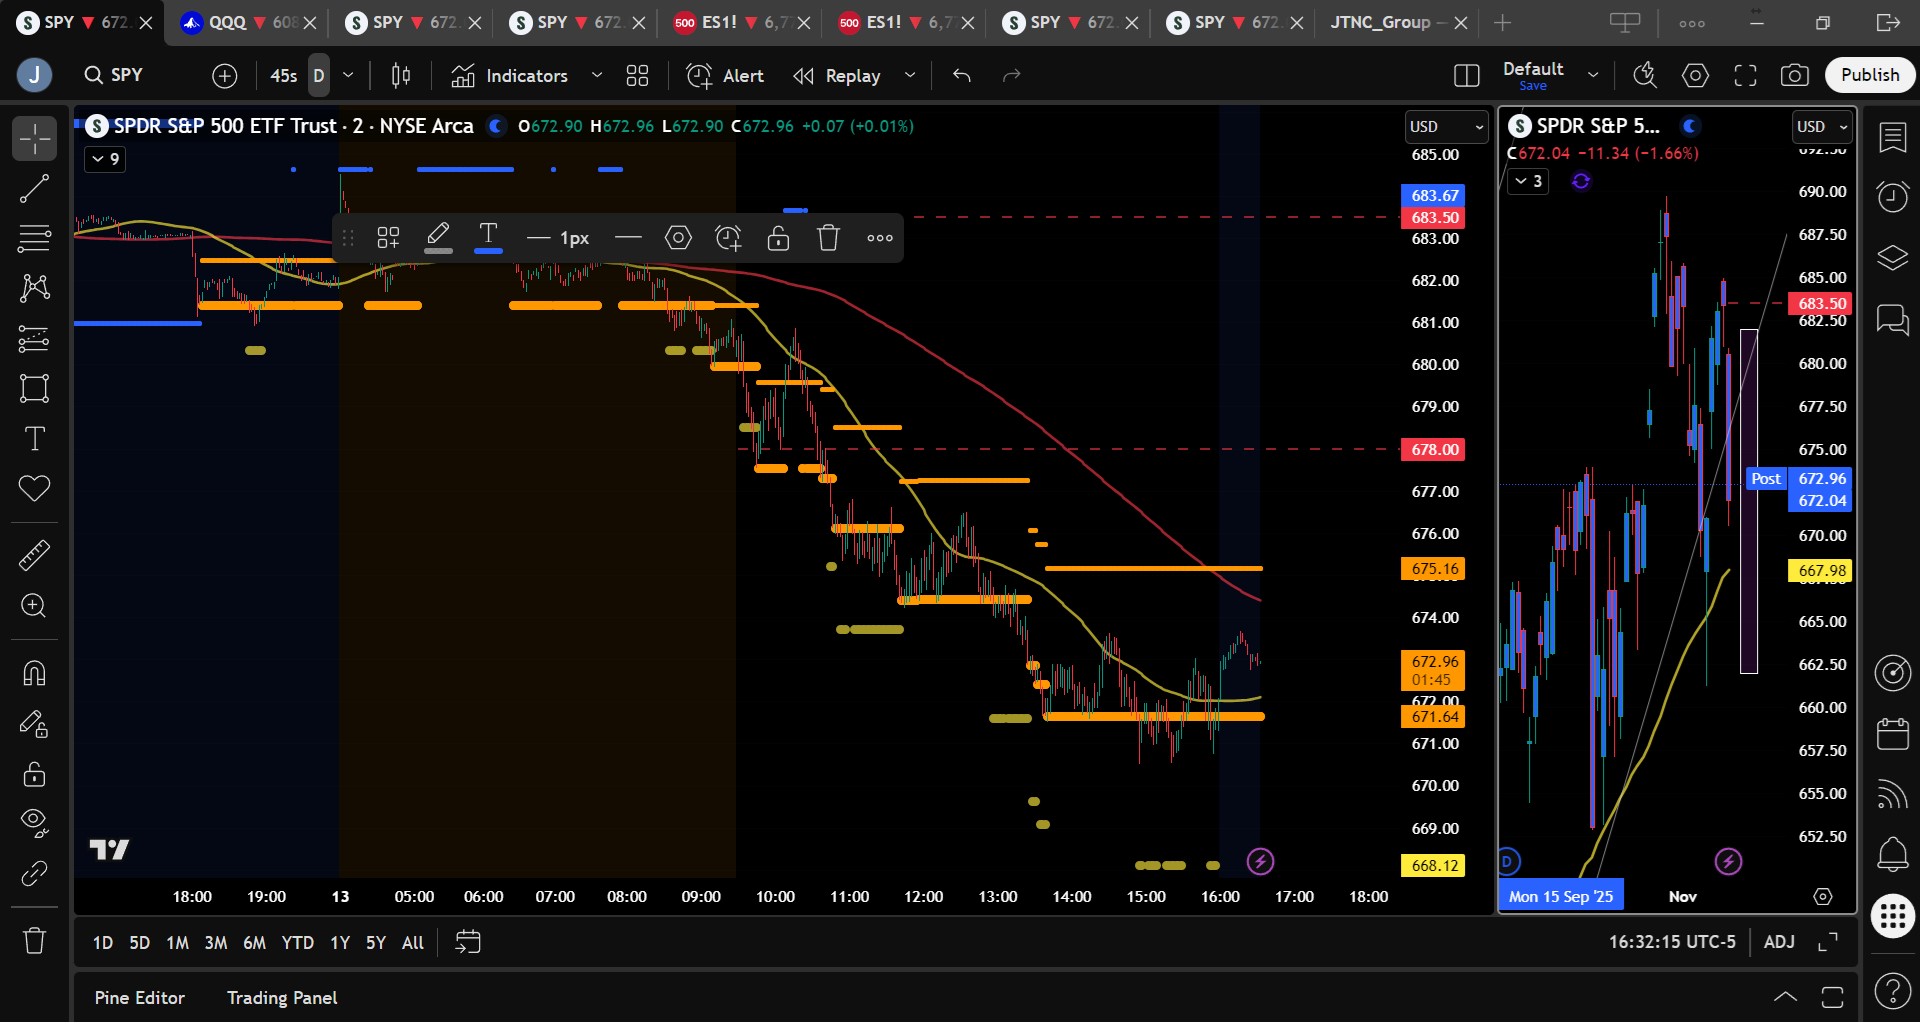The image size is (1920, 1025).
Task: Open the Fibonacci retracement tools
Action: coord(34,239)
